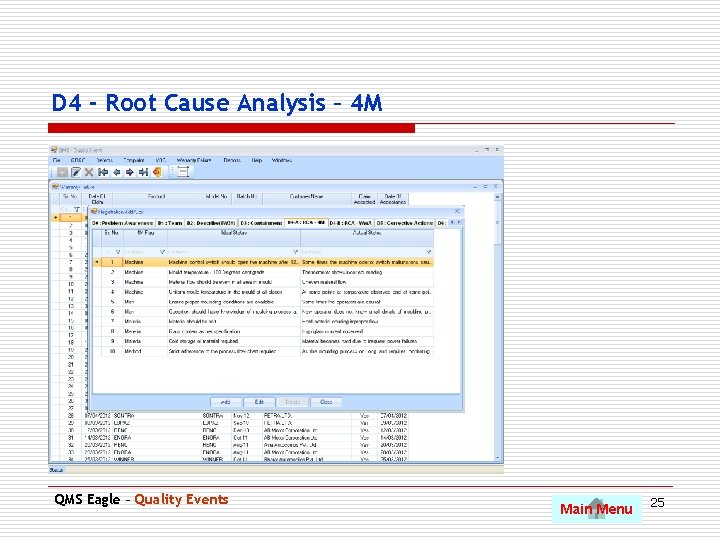
Task: Close the Registration dialog with its X
Action: pos(457,211)
